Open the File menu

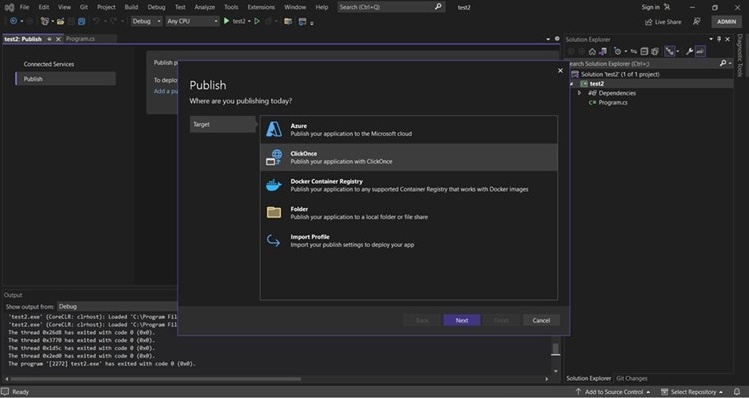(x=24, y=7)
